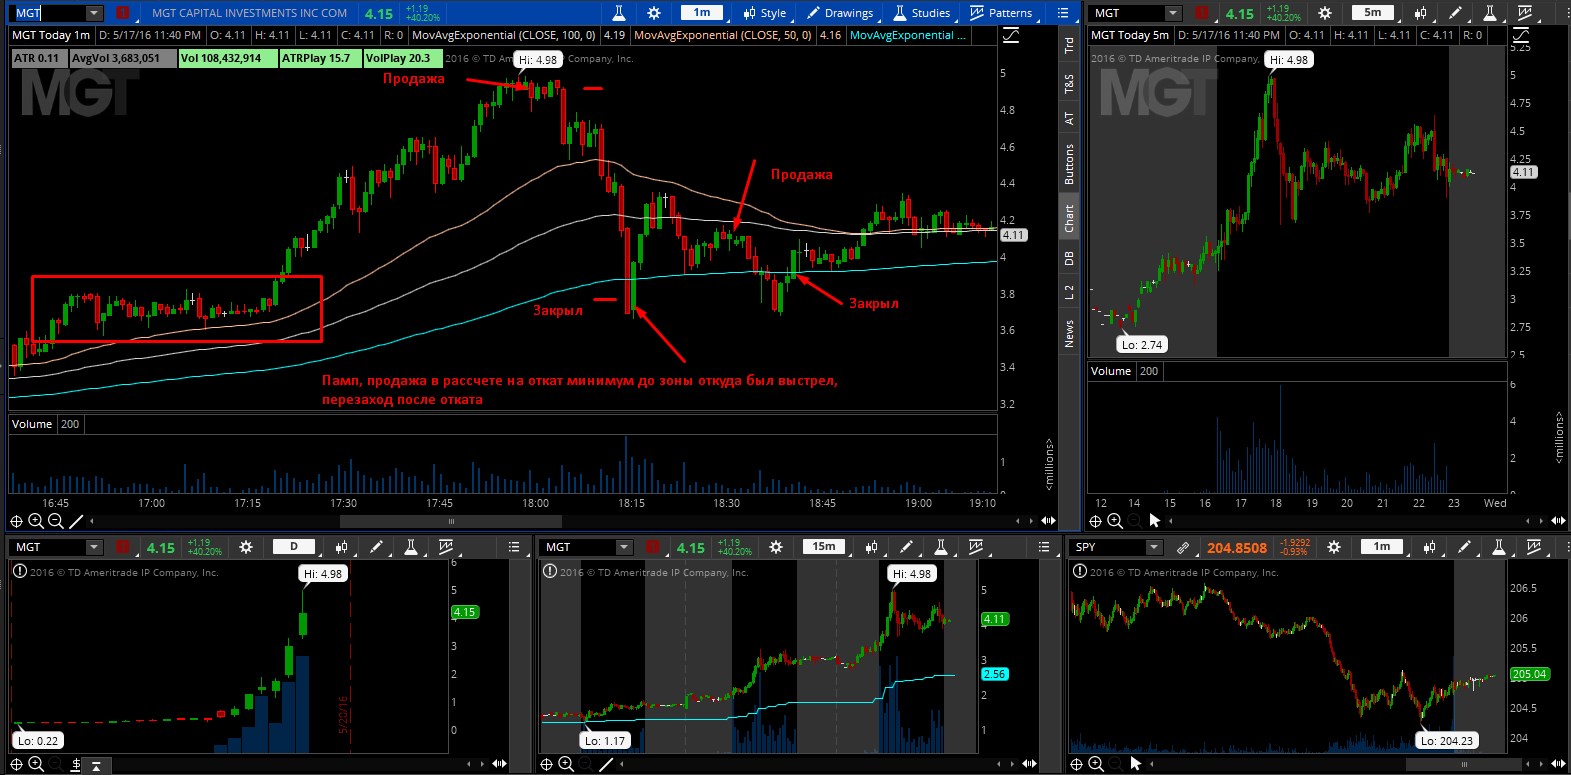
Task: Click the chain link icon beside SPY
Action: pyautogui.click(x=1183, y=547)
